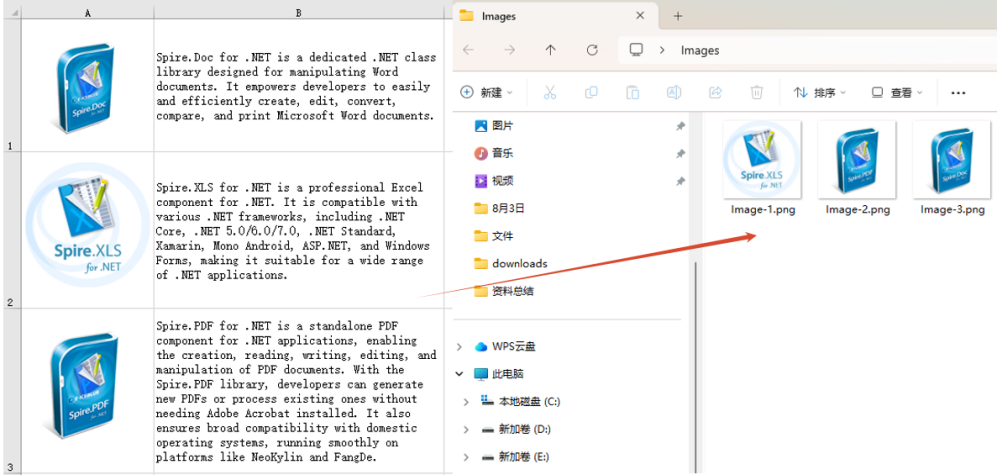Image resolution: width=997 pixels, height=475 pixels.
Task: Collapse the 此电脑 tree node
Action: point(459,374)
